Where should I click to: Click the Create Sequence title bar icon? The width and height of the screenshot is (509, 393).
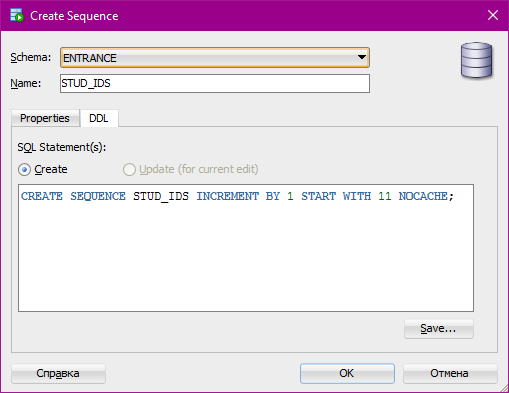(x=17, y=16)
